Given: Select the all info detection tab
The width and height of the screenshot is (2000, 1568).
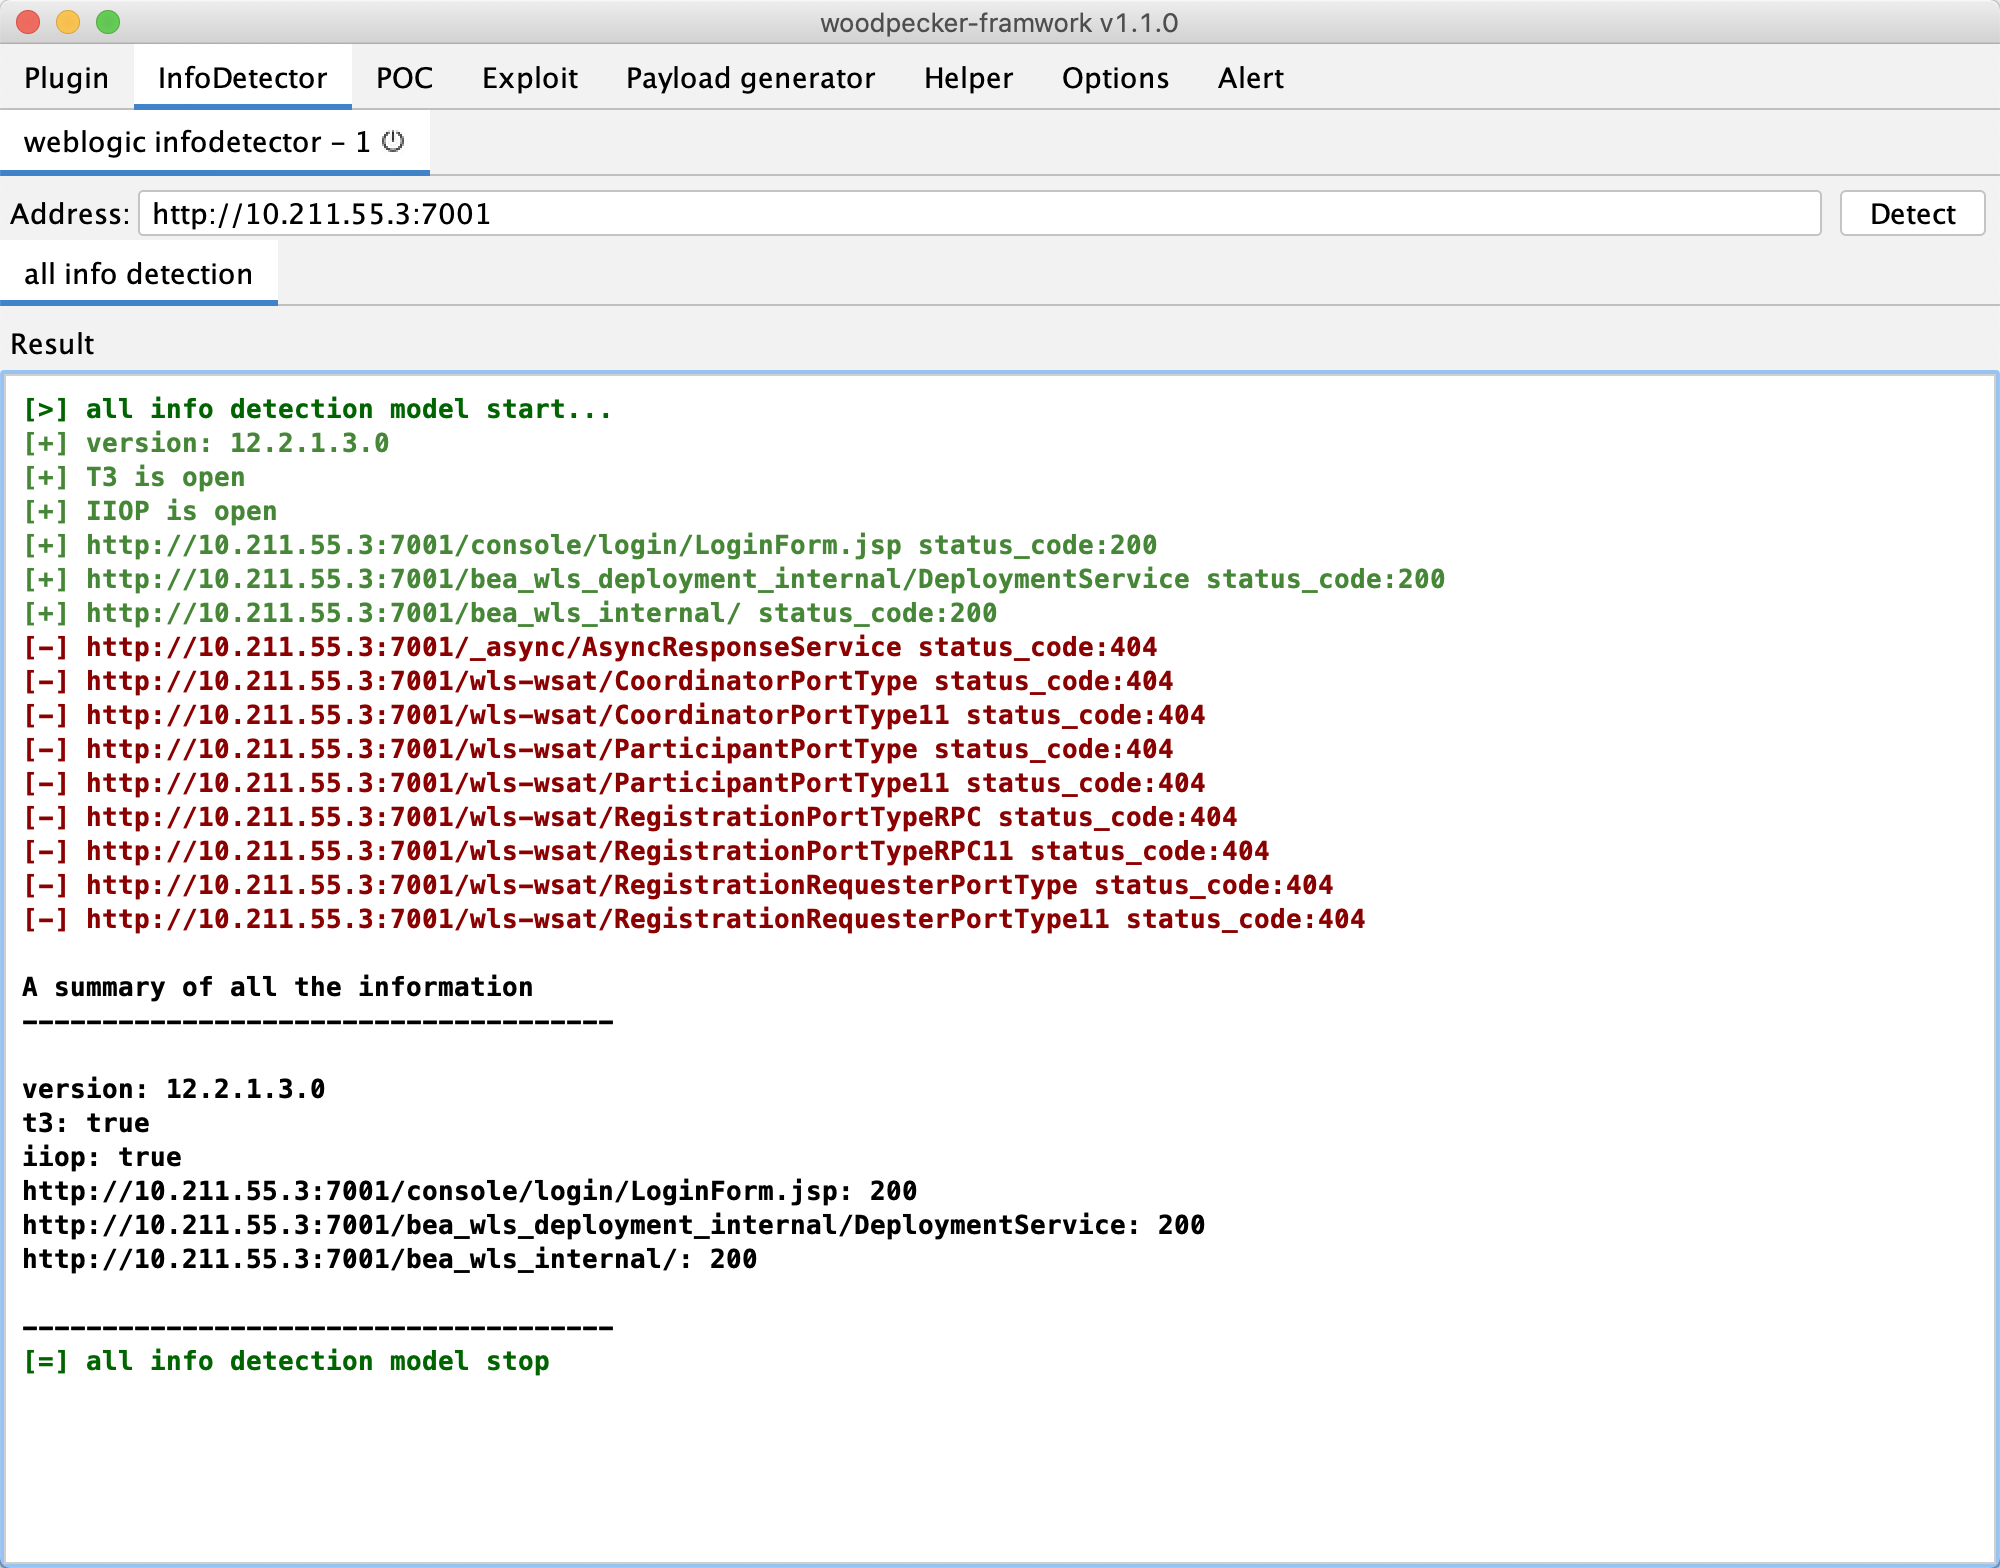Looking at the screenshot, I should pos(138,274).
